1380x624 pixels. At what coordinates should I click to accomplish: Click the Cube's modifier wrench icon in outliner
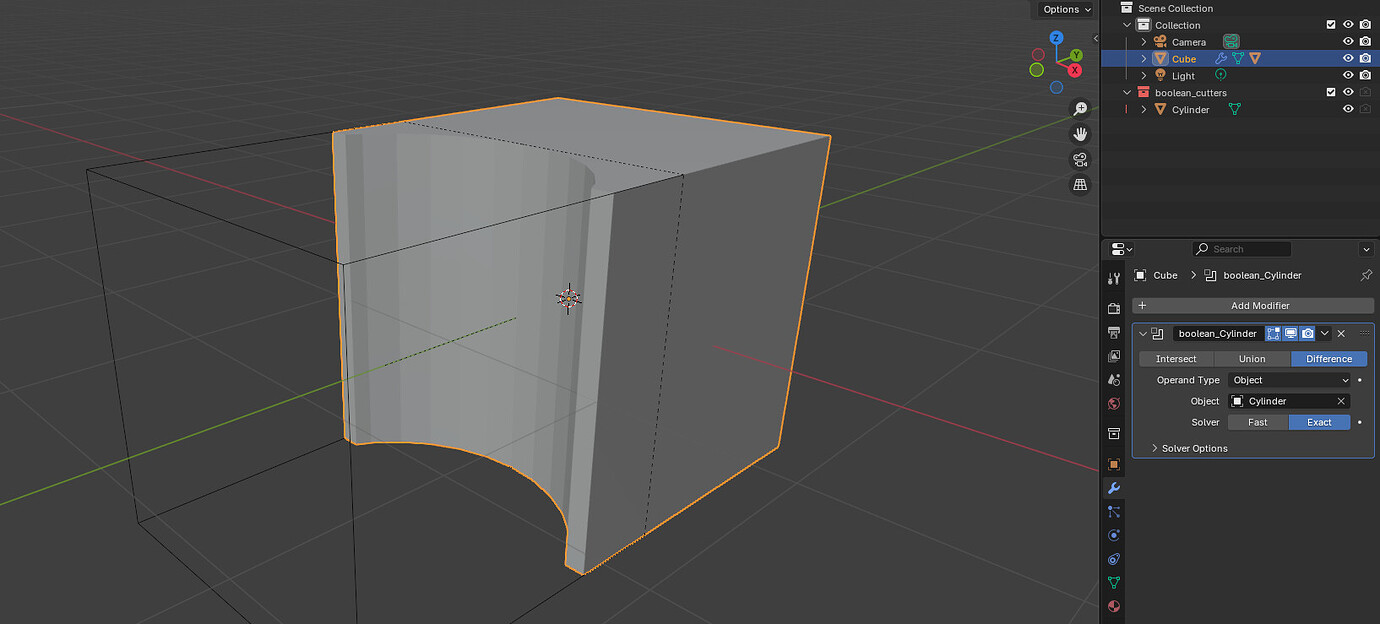coord(1220,59)
